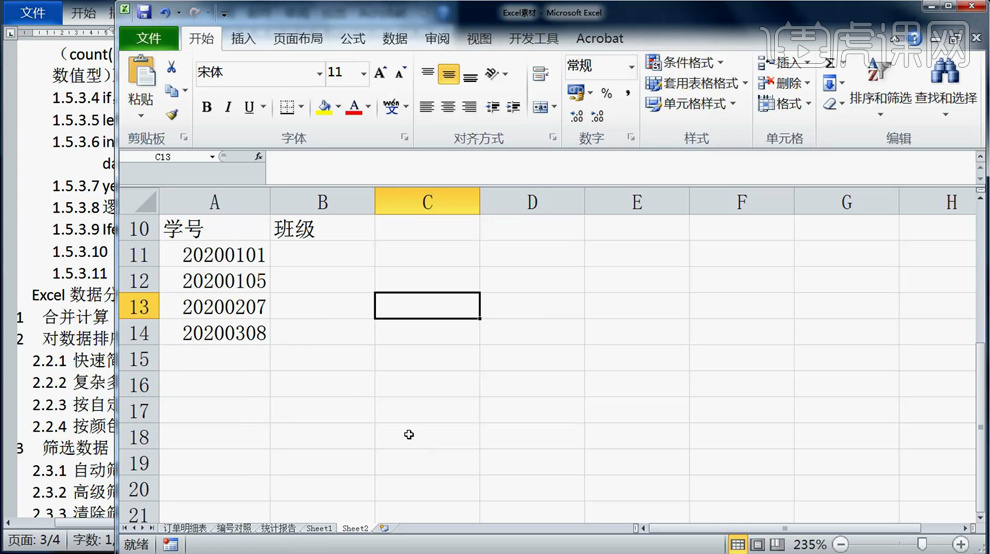
Task: Click the Cut scissors icon
Action: pyautogui.click(x=171, y=67)
